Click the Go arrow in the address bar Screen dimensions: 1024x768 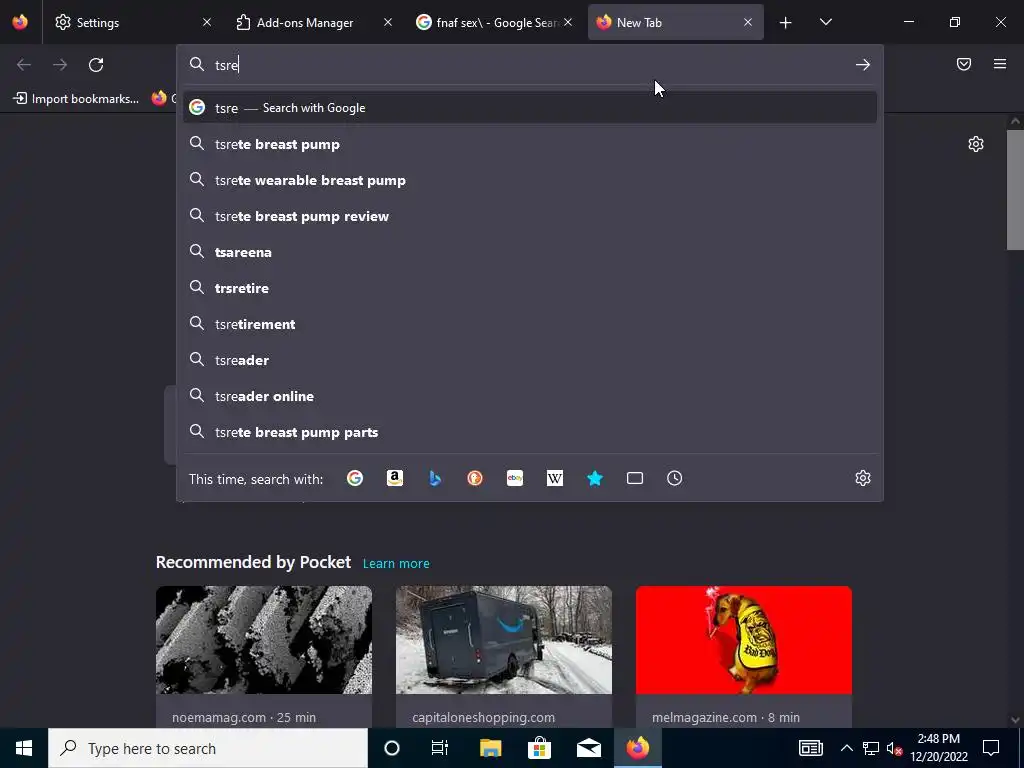[x=863, y=65]
